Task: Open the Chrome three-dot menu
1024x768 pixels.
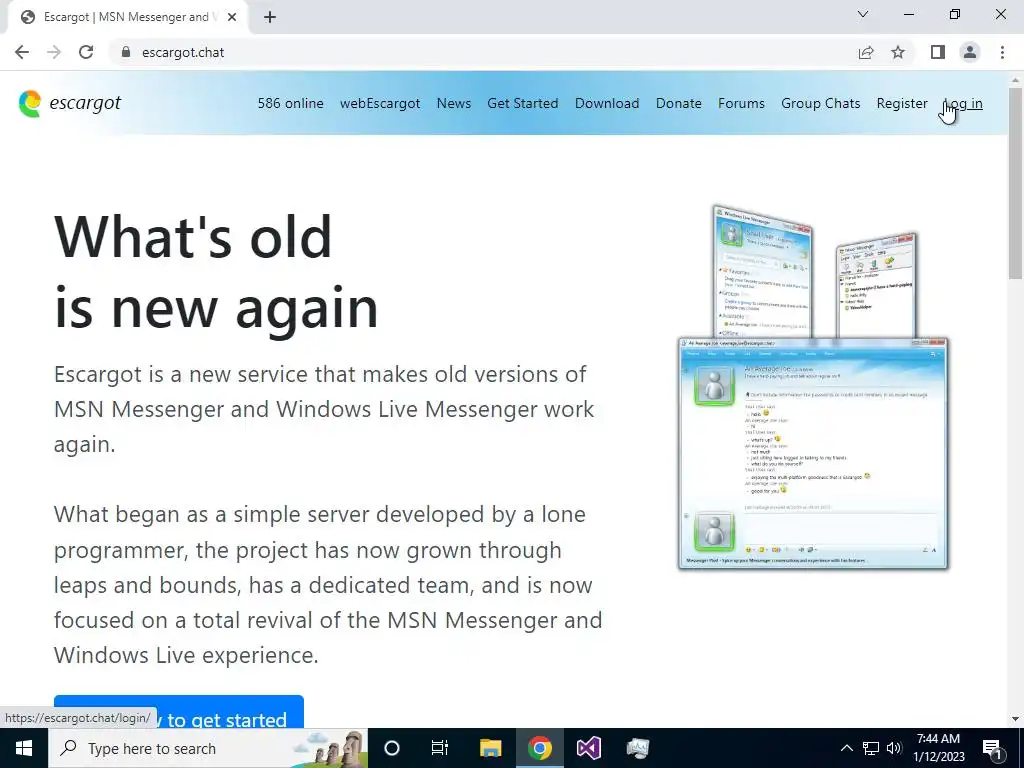Action: click(1002, 52)
